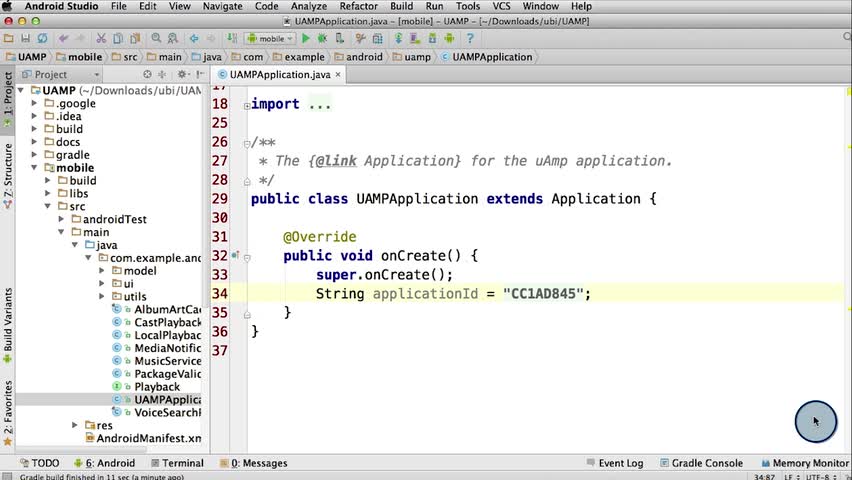
Task: Open the Memory Monitor tool window
Action: (805, 463)
